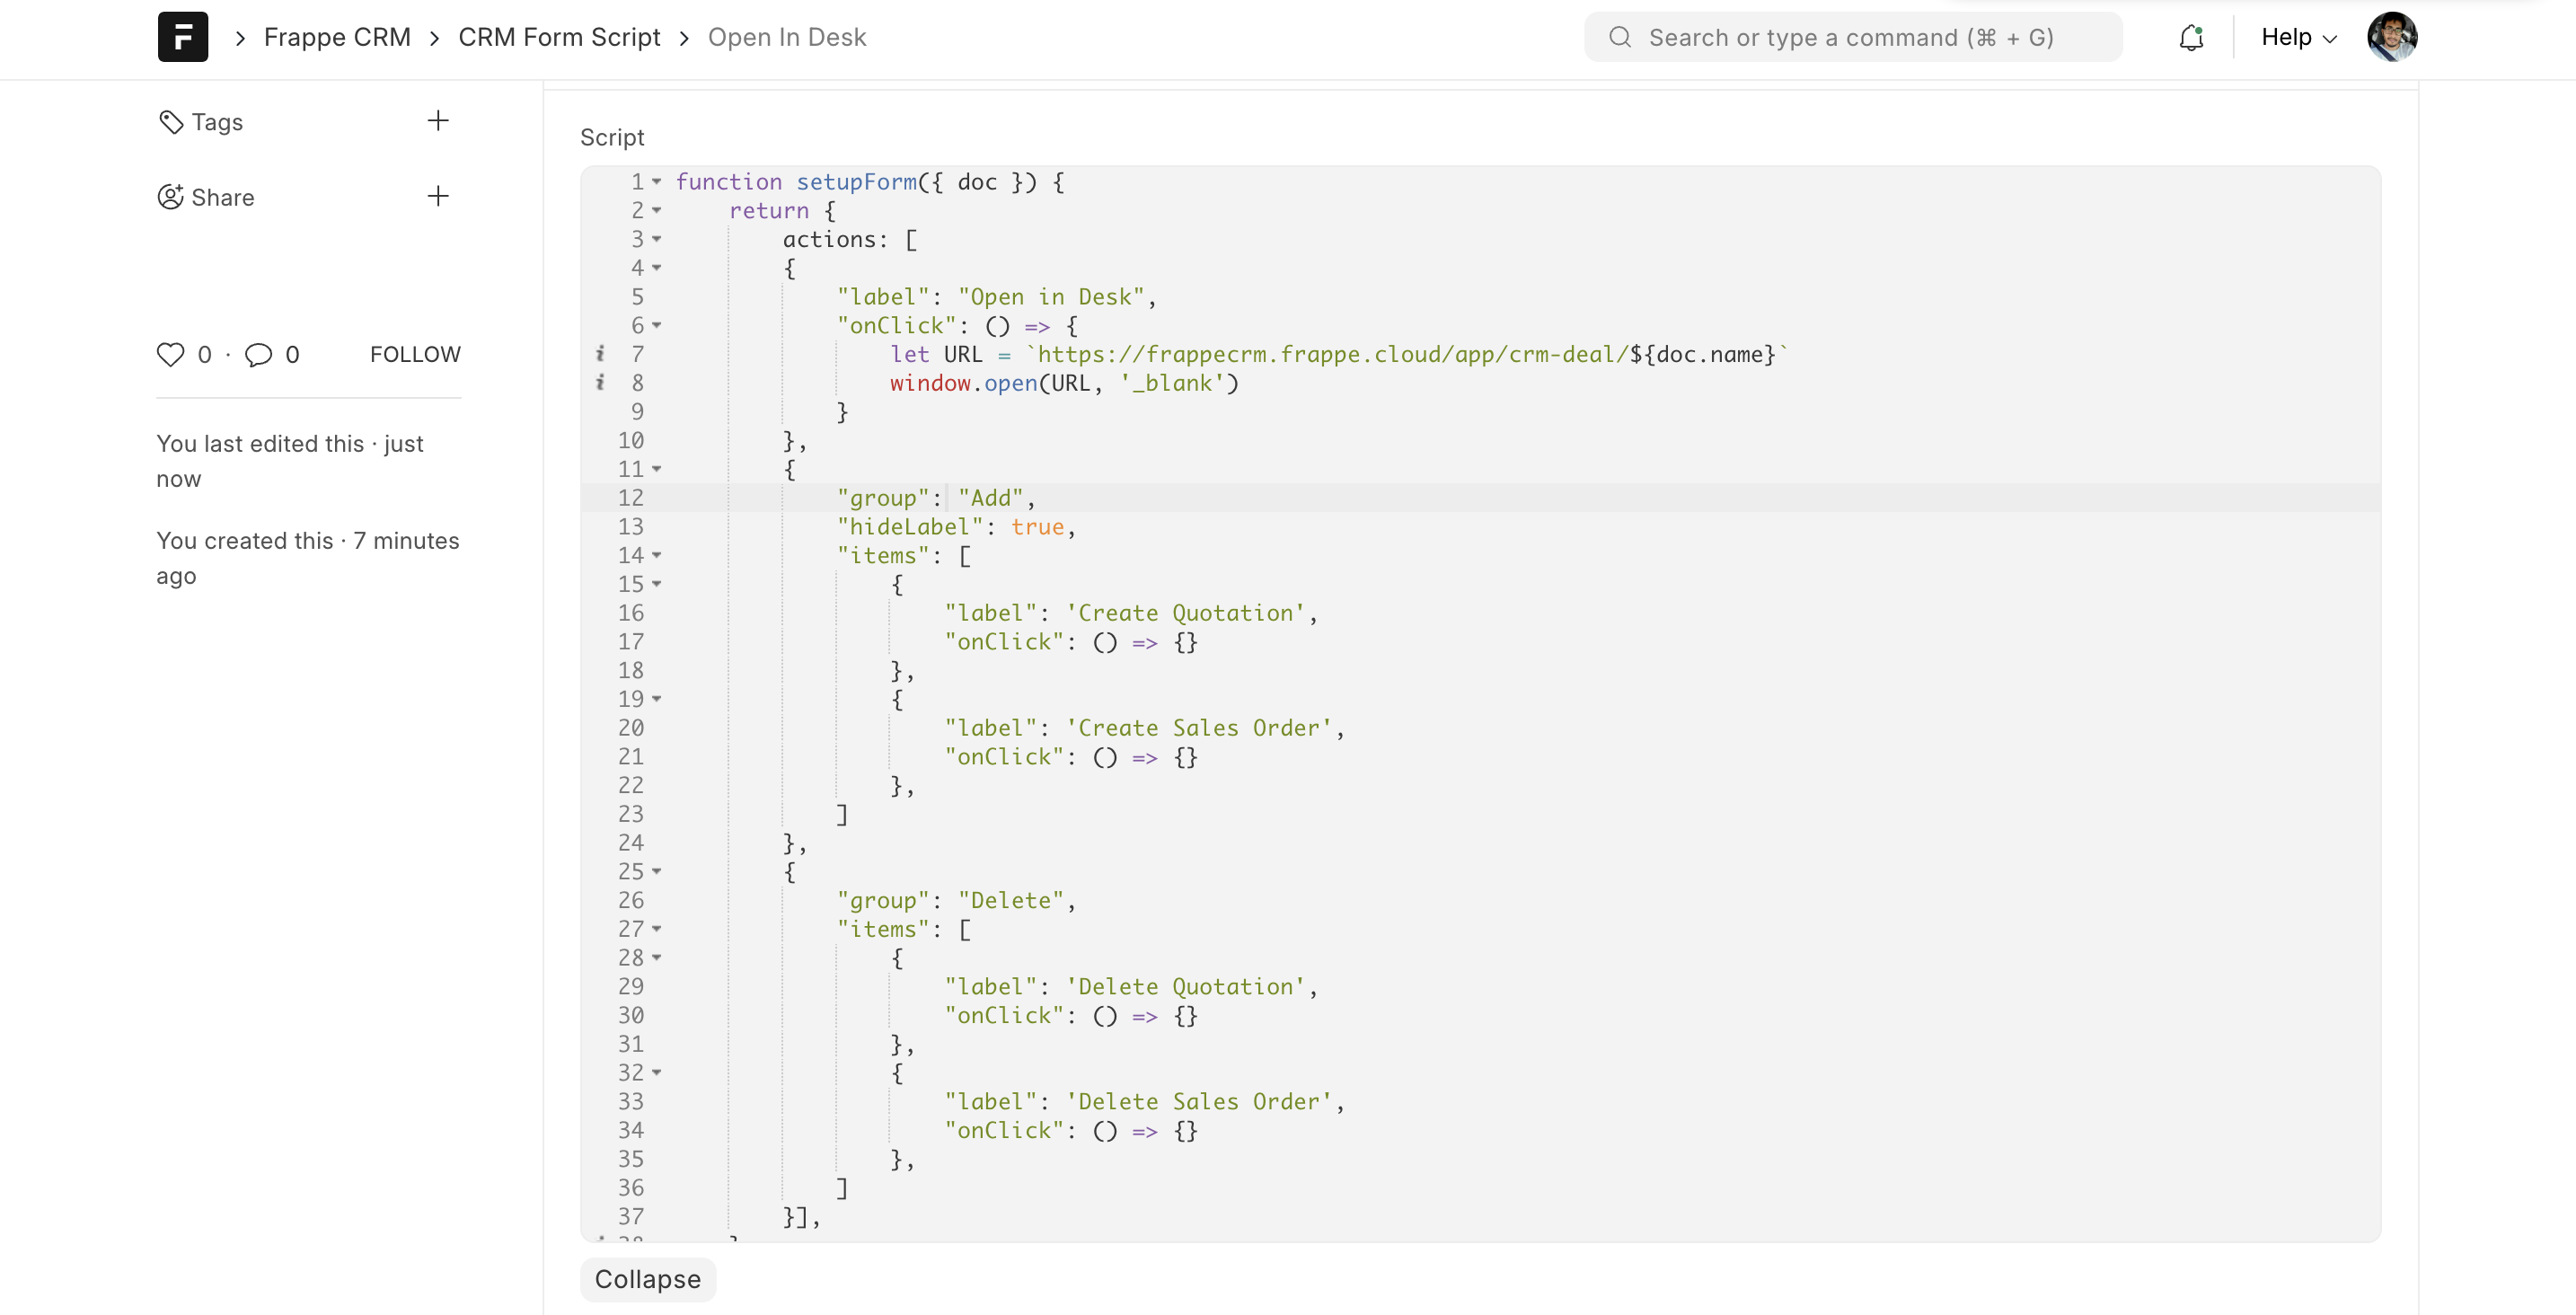Click info marker on line 8
The image size is (2576, 1315).
(600, 382)
